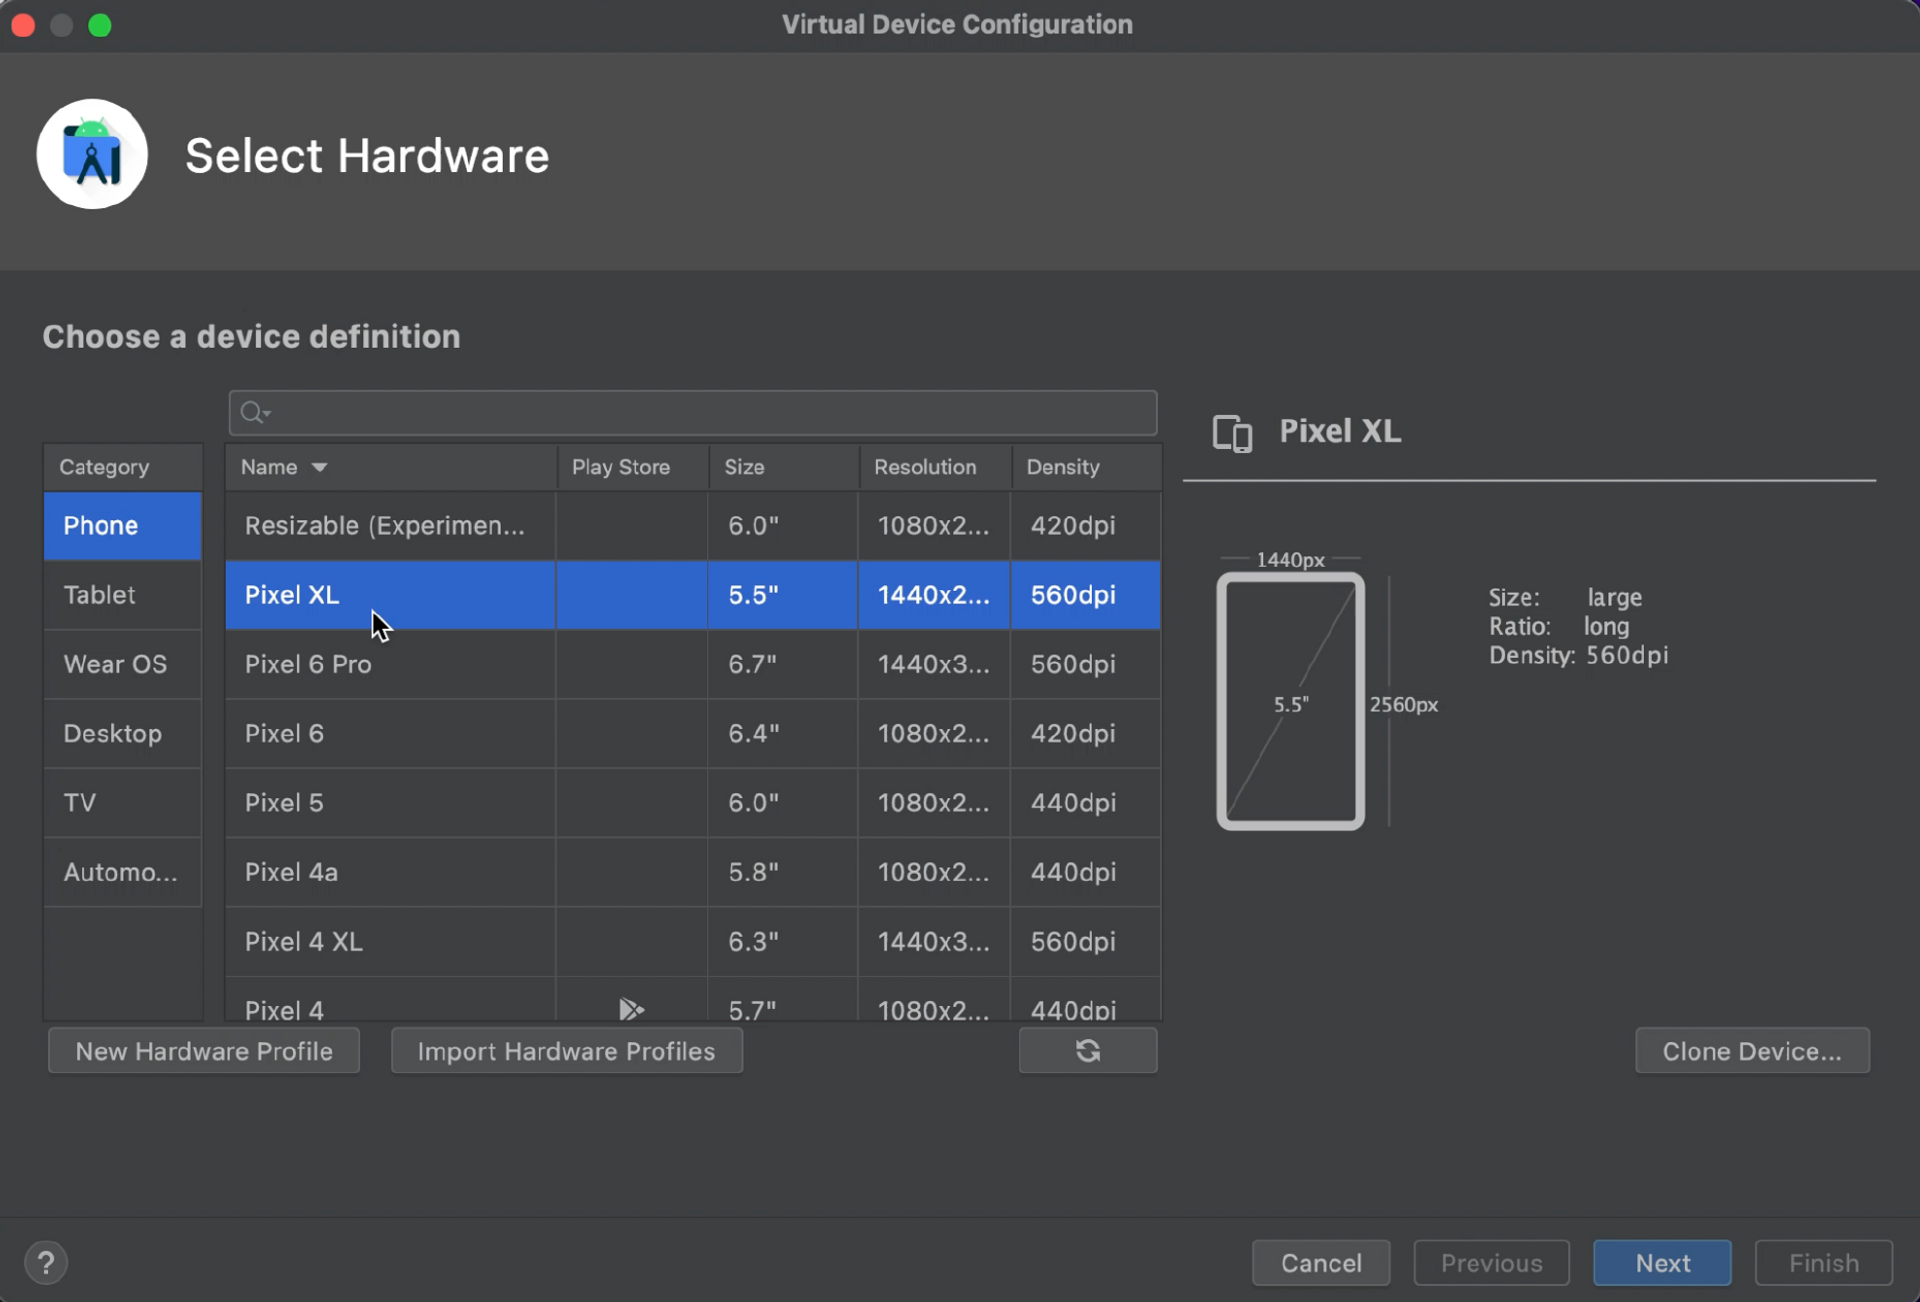Click the Size column header
The image size is (1920, 1302).
pyautogui.click(x=784, y=467)
